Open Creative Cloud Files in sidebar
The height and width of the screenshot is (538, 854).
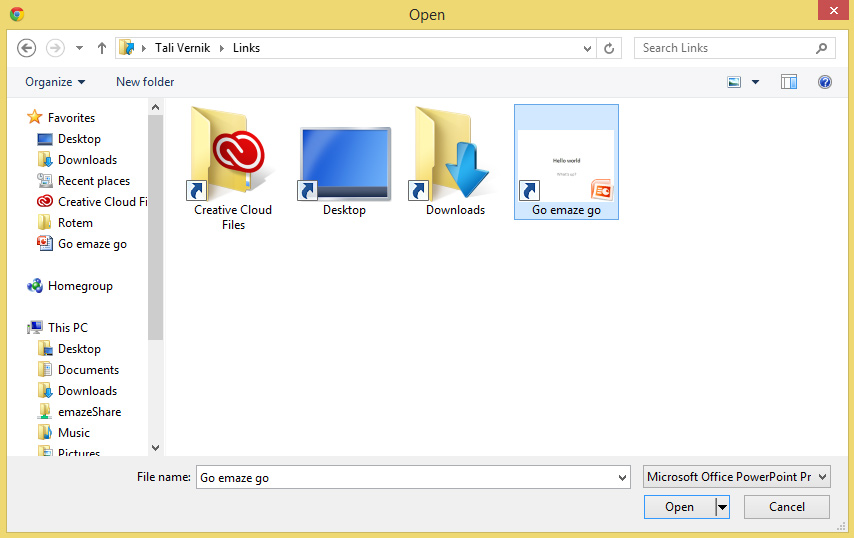102,202
